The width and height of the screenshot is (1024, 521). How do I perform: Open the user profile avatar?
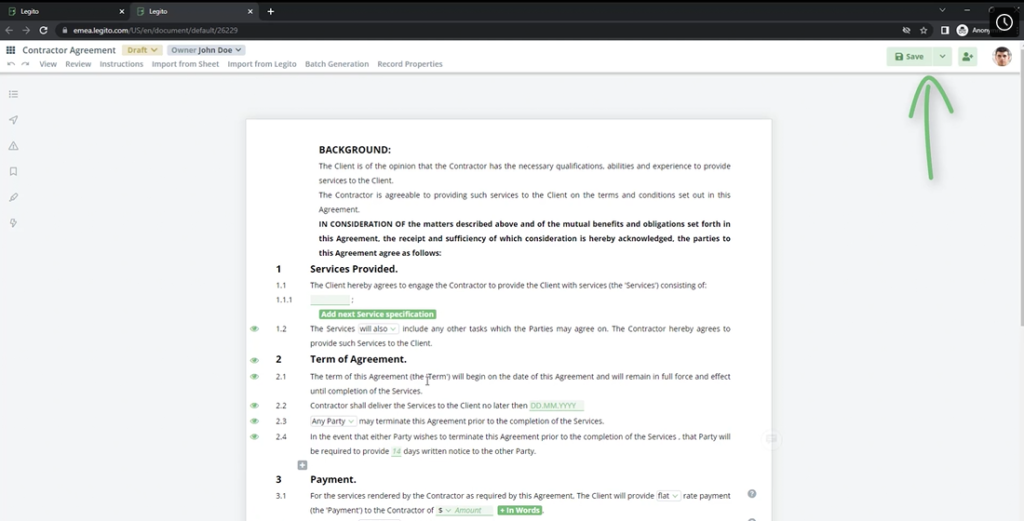pyautogui.click(x=1002, y=57)
